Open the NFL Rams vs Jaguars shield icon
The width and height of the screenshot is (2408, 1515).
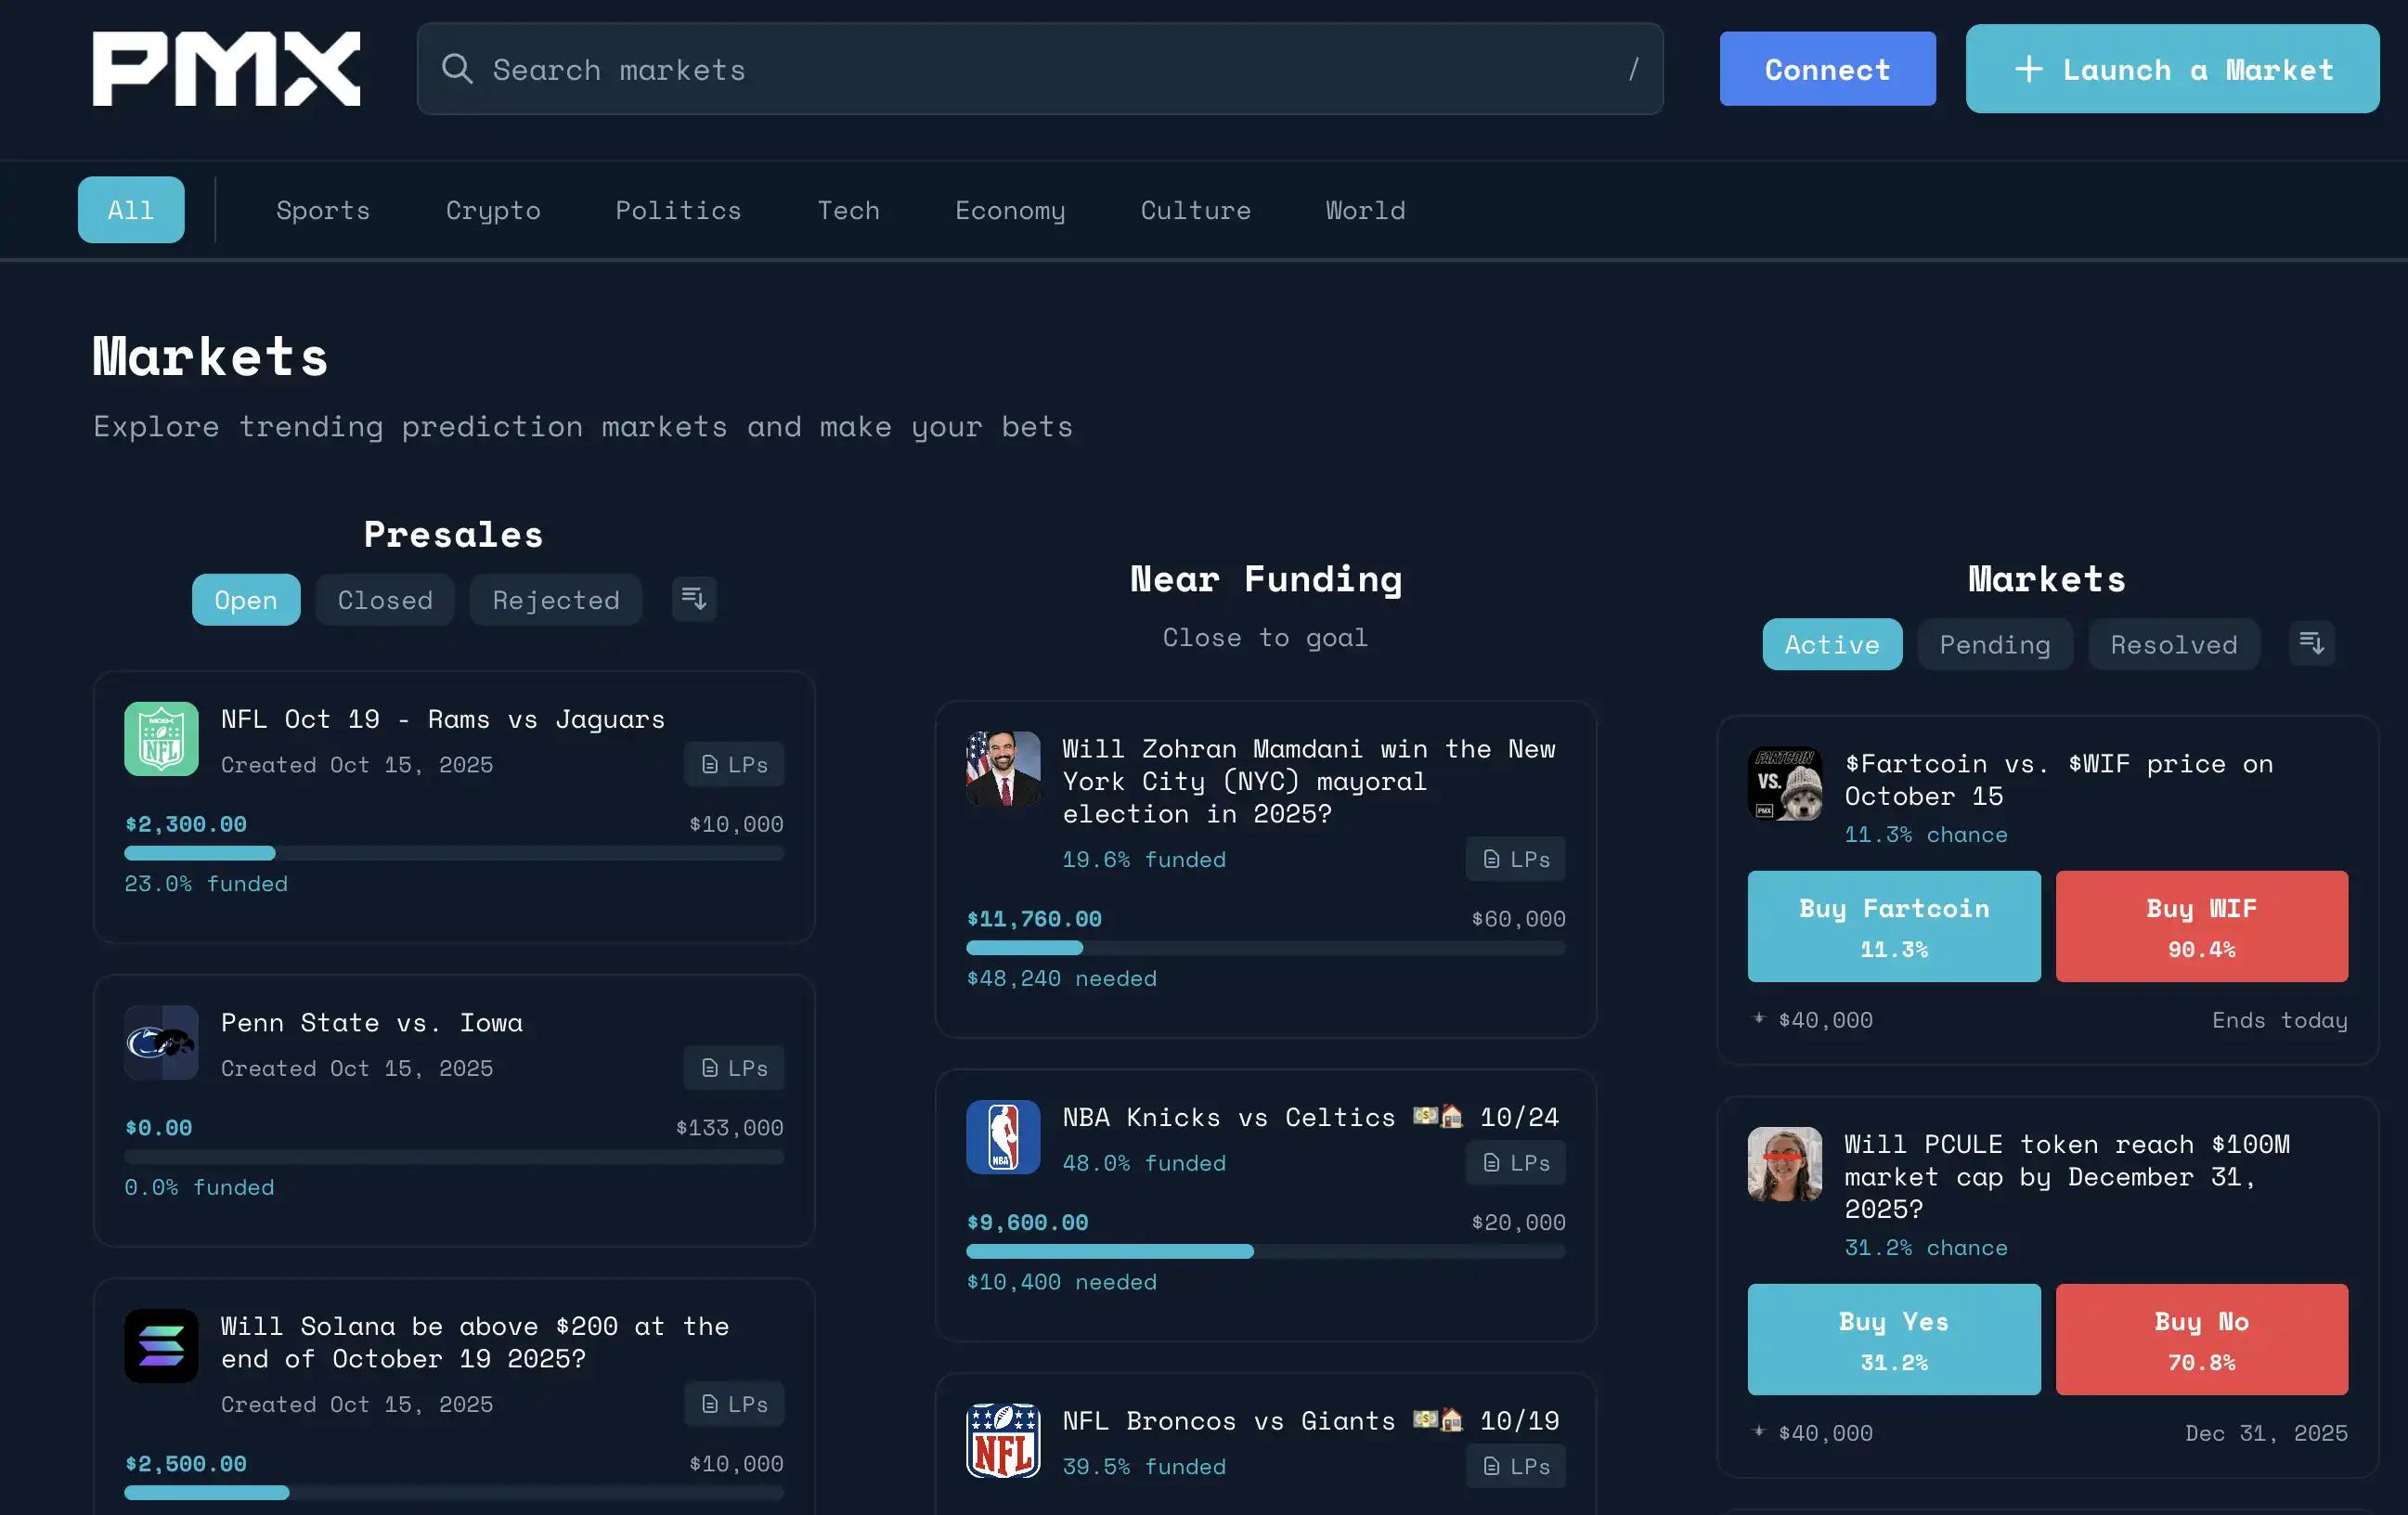(x=161, y=738)
